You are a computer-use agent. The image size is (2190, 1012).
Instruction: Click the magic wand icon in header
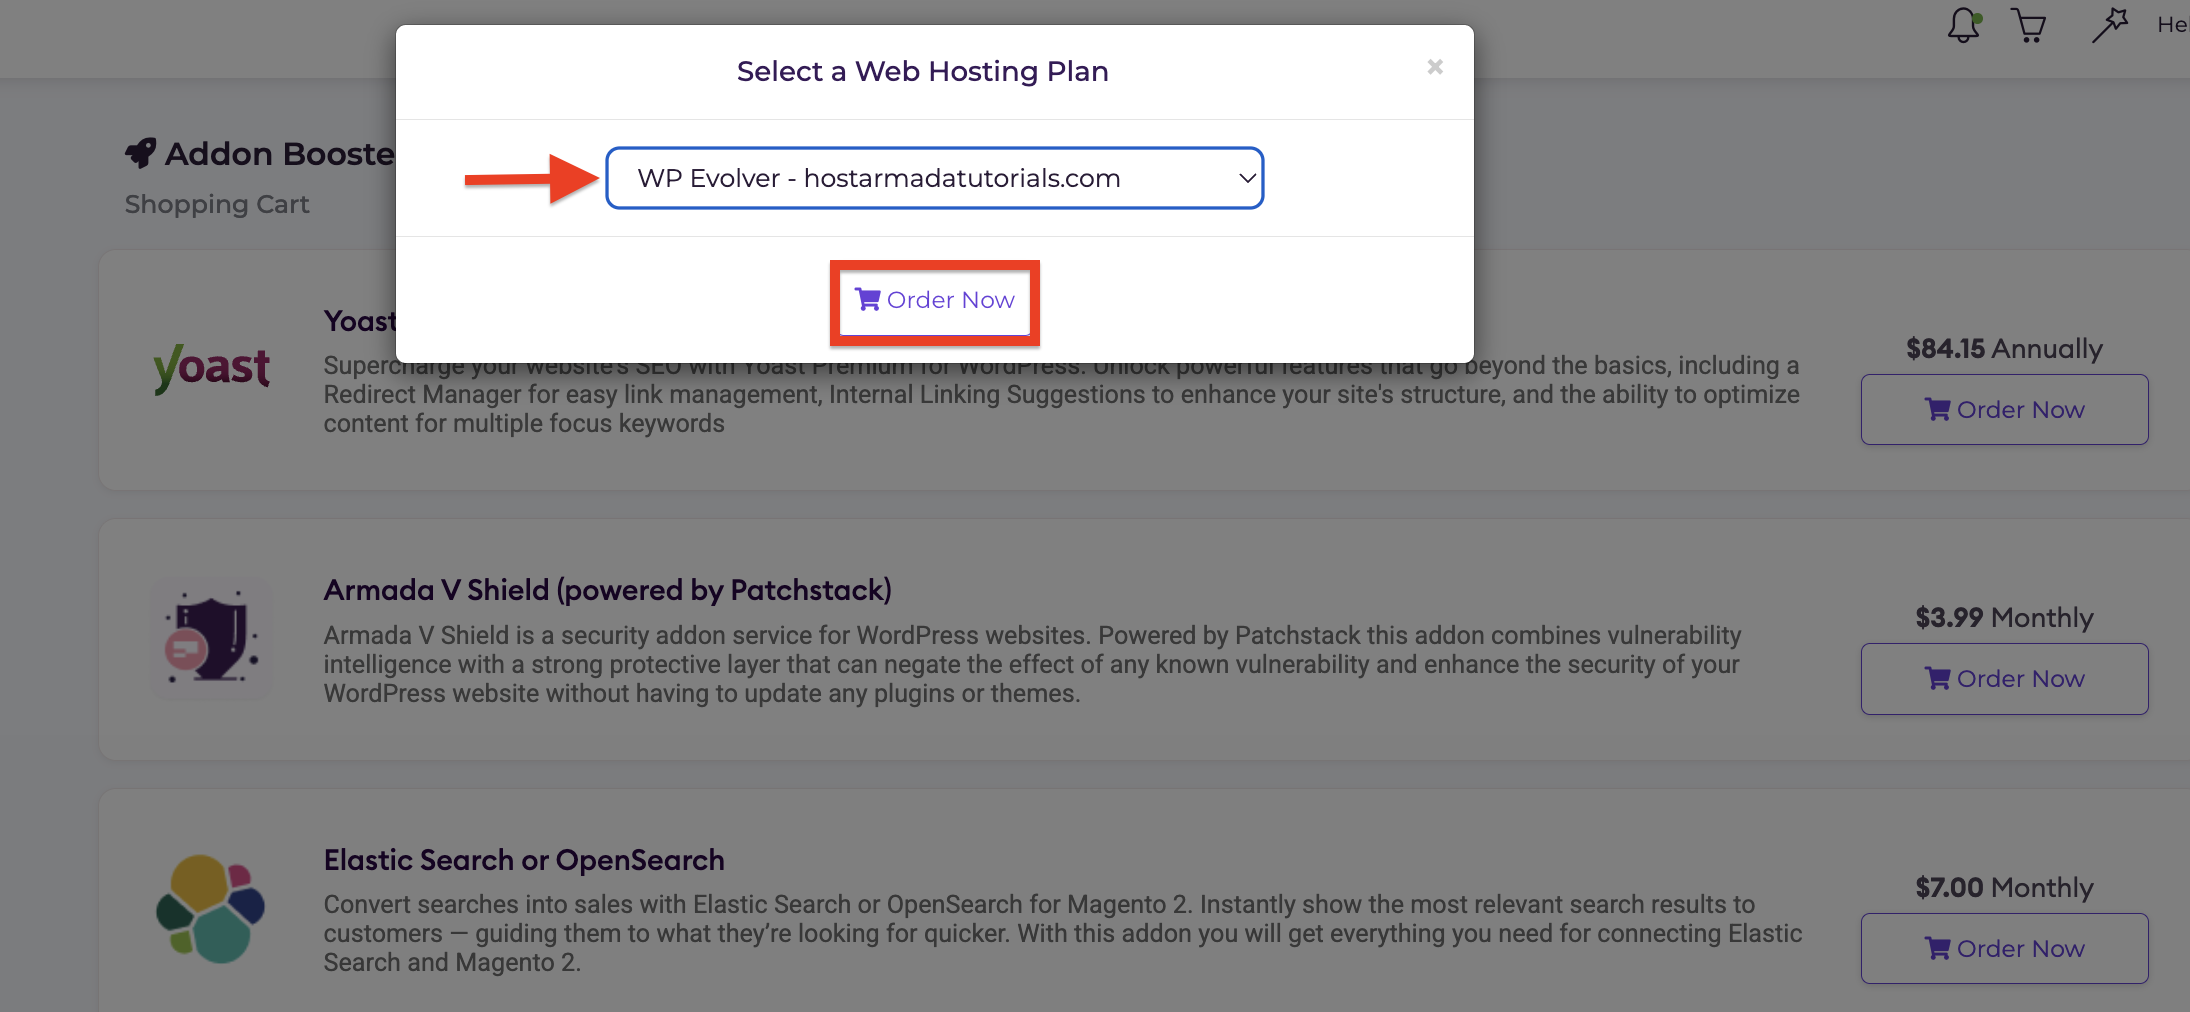(2109, 25)
